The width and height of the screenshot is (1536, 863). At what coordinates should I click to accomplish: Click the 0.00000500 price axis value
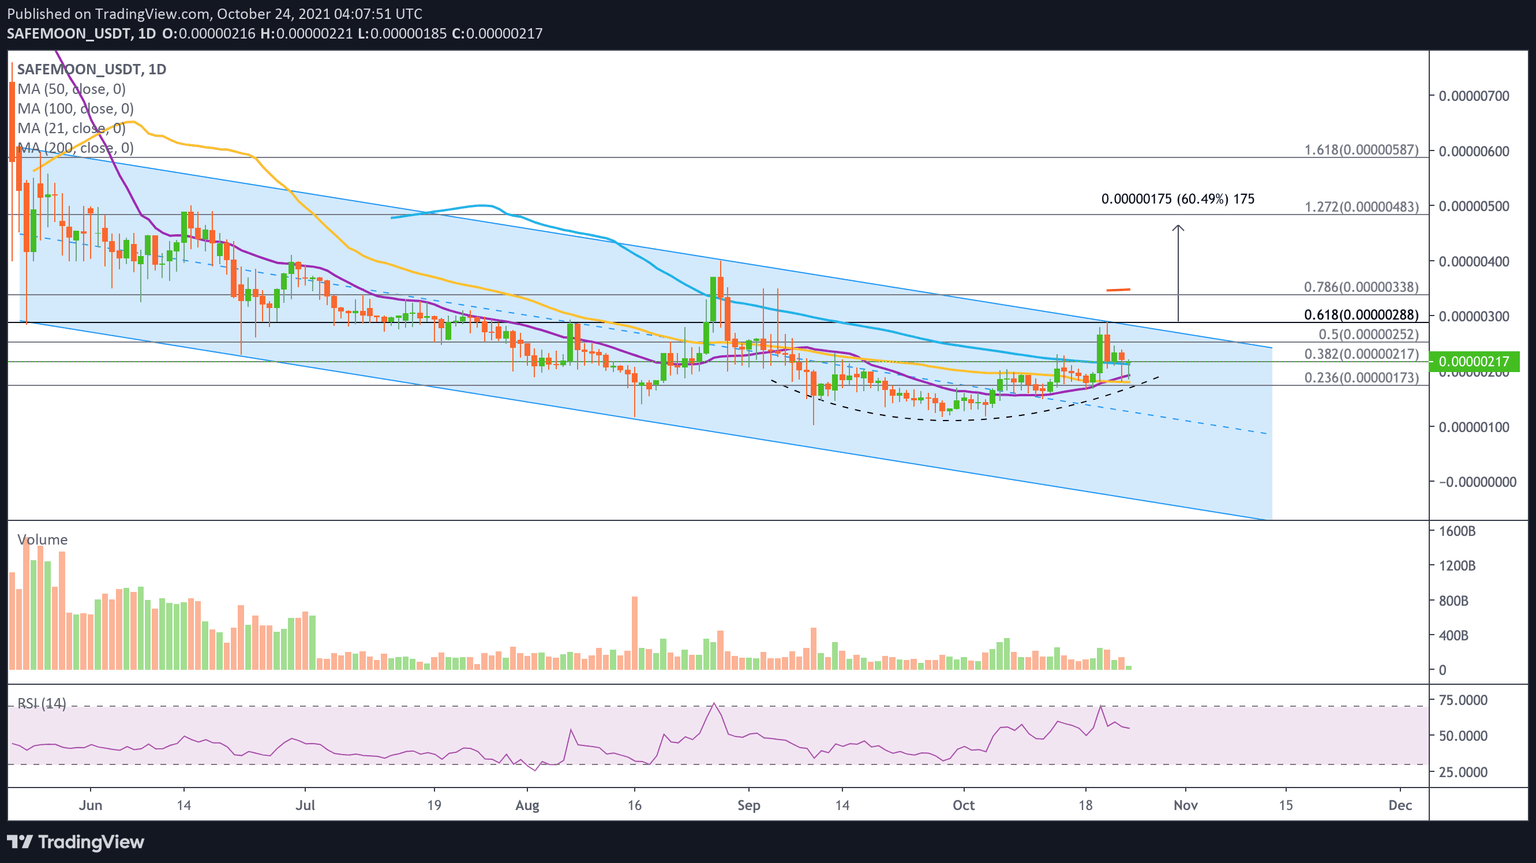click(1474, 206)
